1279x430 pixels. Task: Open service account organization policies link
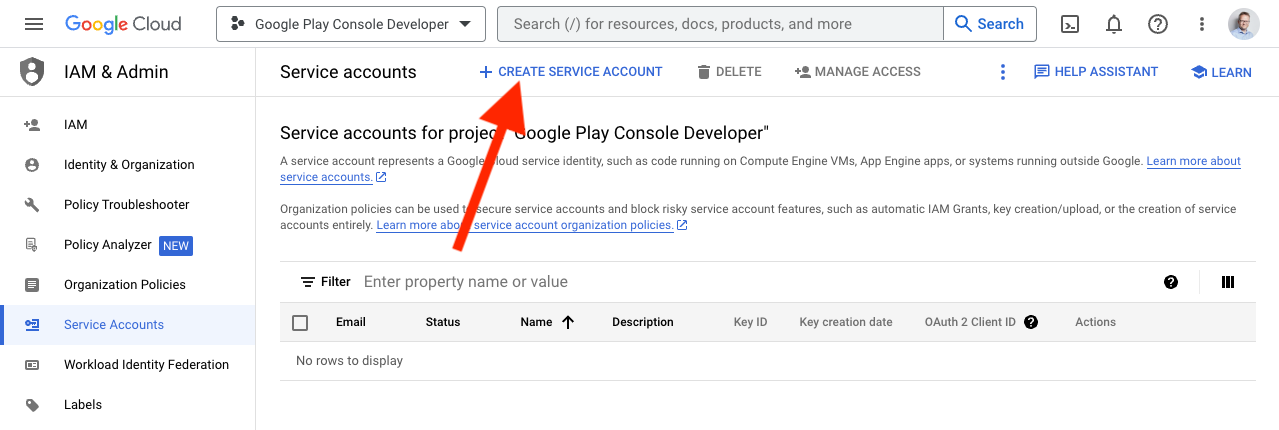coord(525,226)
